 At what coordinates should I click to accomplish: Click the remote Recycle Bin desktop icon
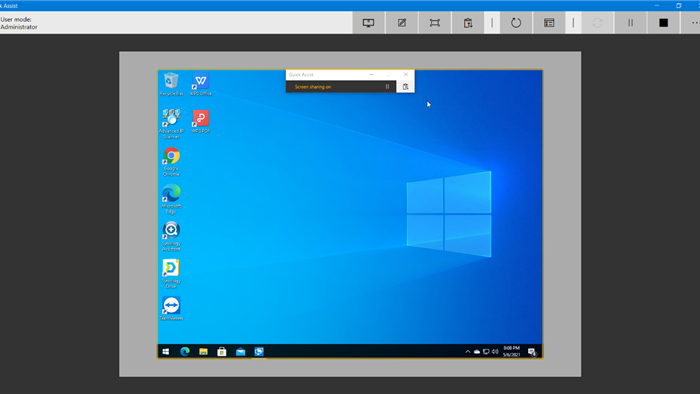point(171,84)
